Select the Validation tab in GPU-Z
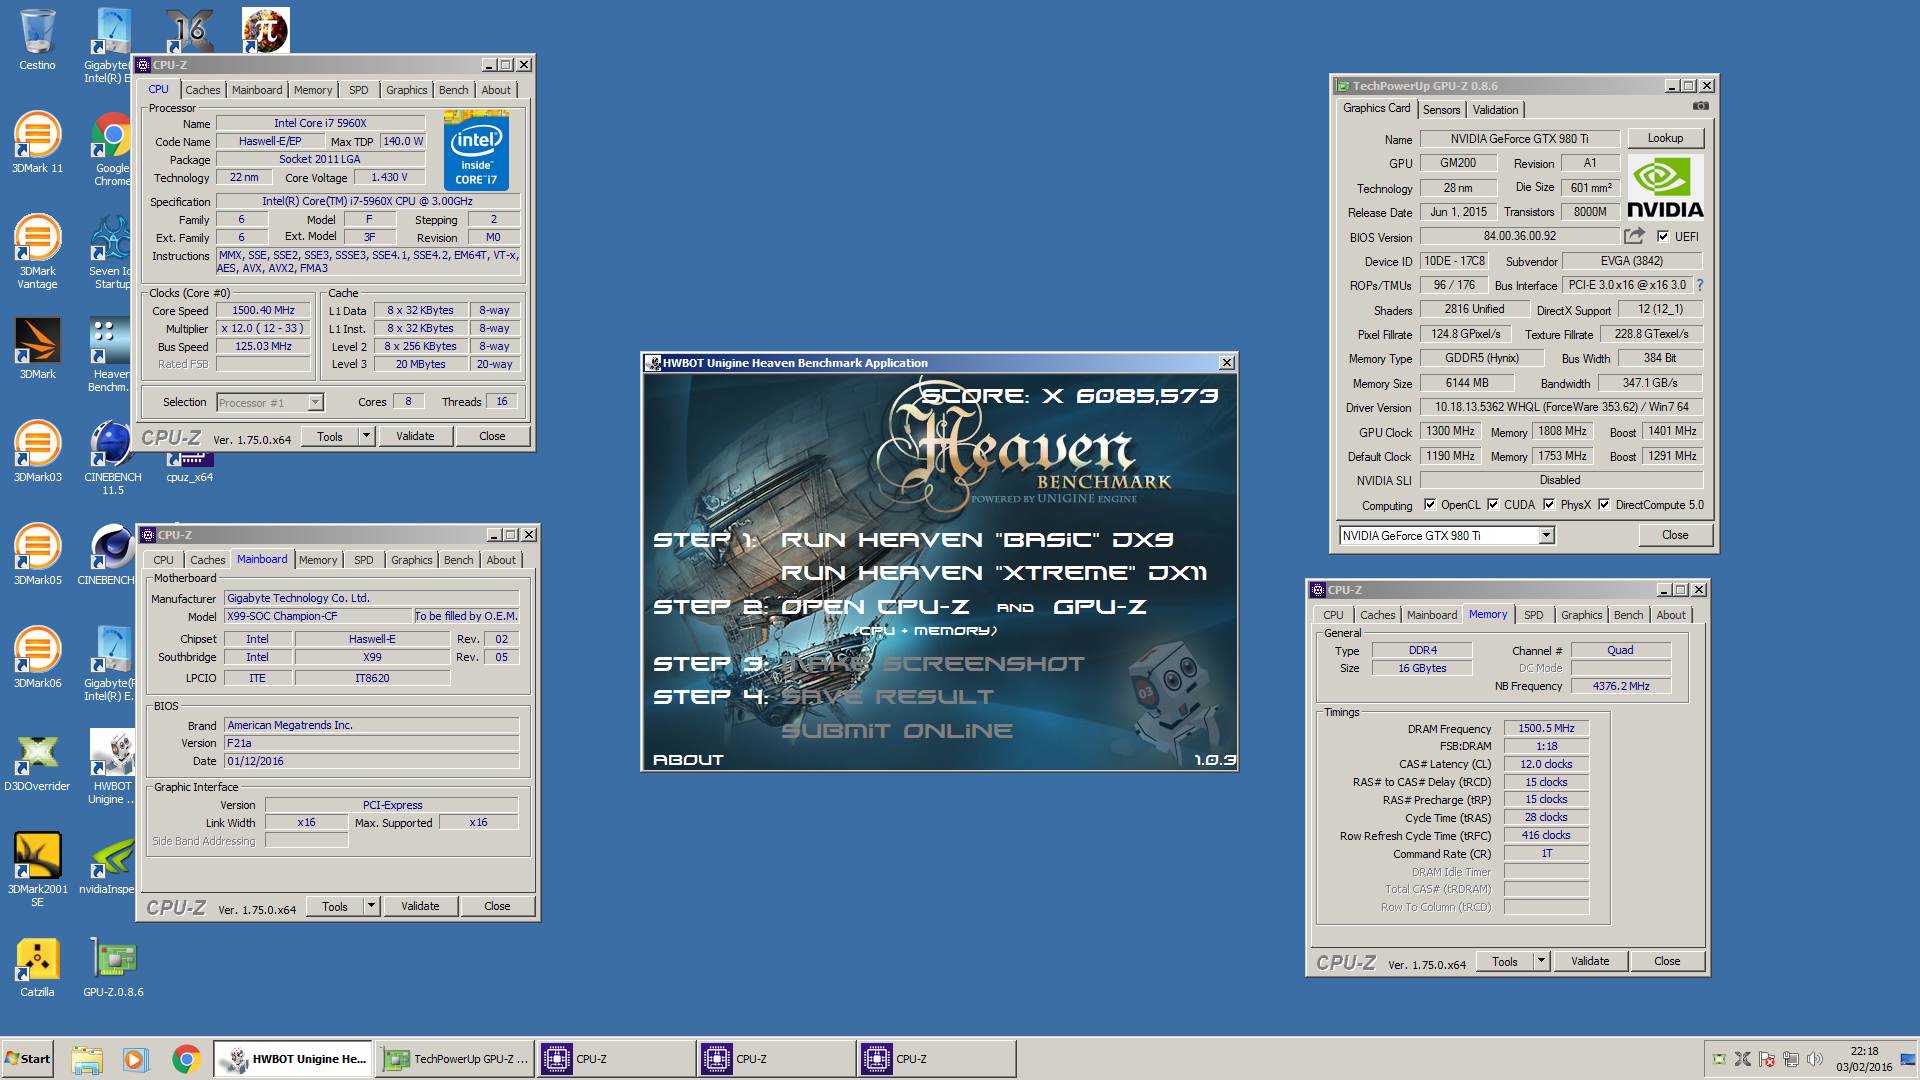1920x1080 pixels. click(1495, 110)
